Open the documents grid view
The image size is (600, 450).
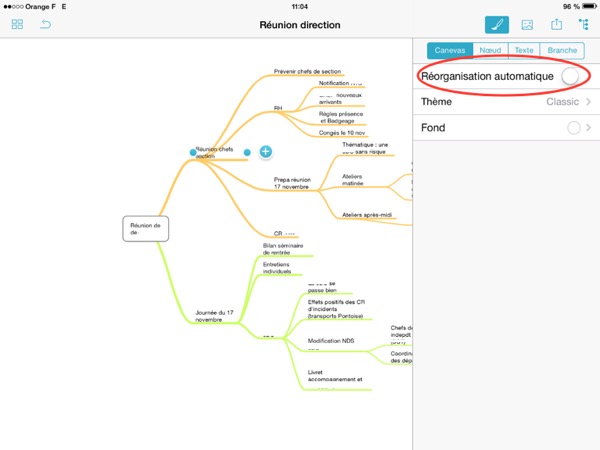(x=17, y=24)
